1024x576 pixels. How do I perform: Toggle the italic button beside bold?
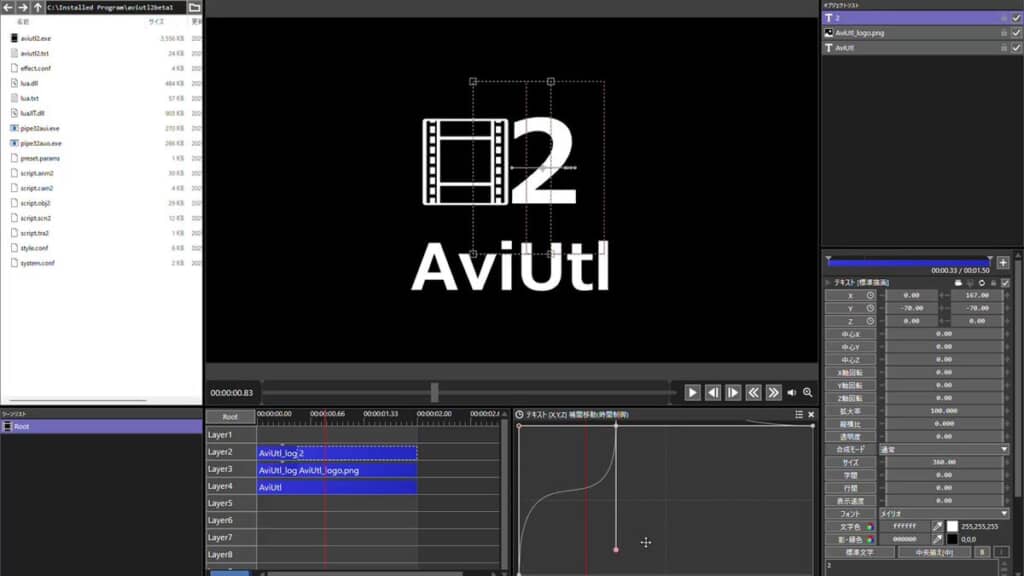pyautogui.click(x=1001, y=552)
